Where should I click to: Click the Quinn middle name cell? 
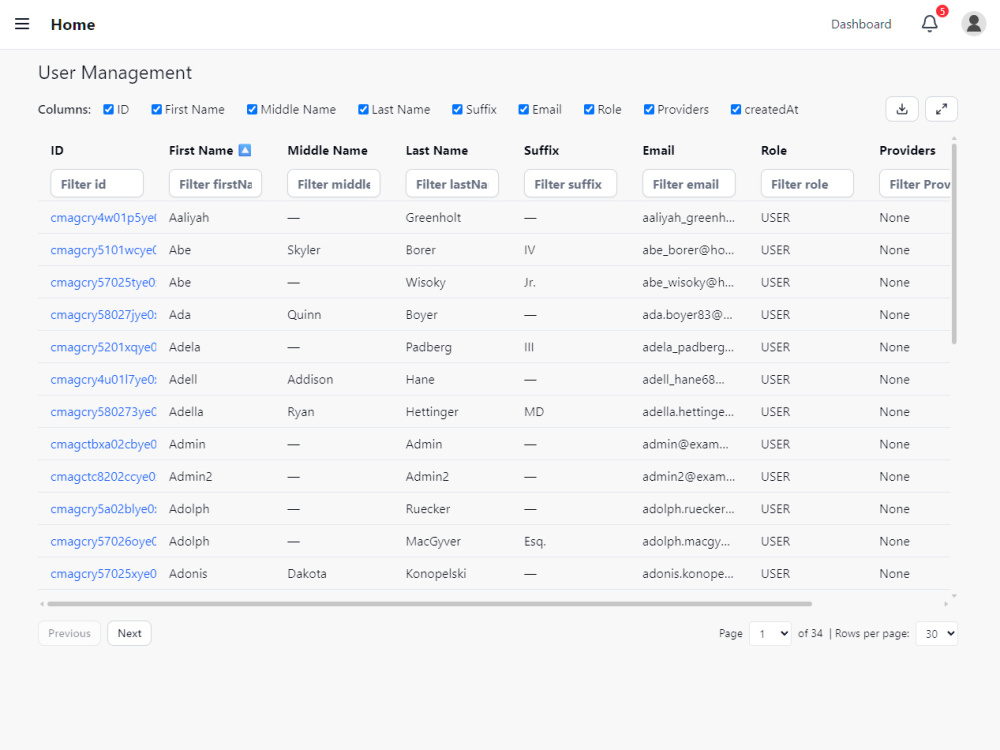coord(304,314)
